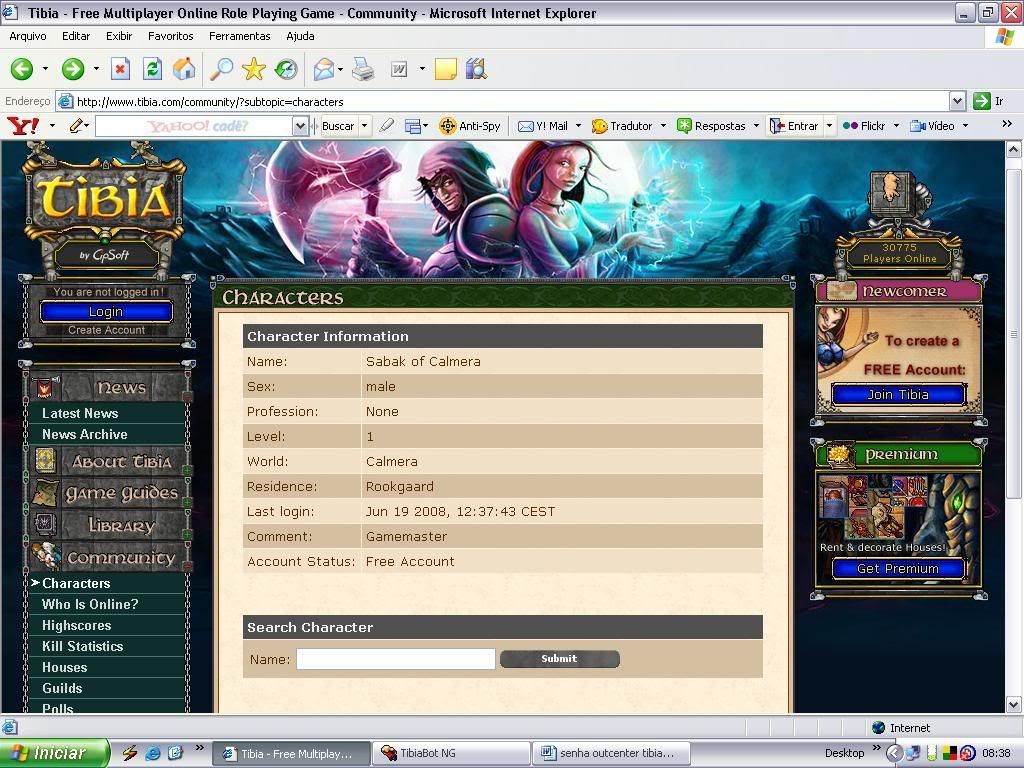Refresh the page with the Refresh icon
Screen dimensions: 1024x768
tap(152, 69)
